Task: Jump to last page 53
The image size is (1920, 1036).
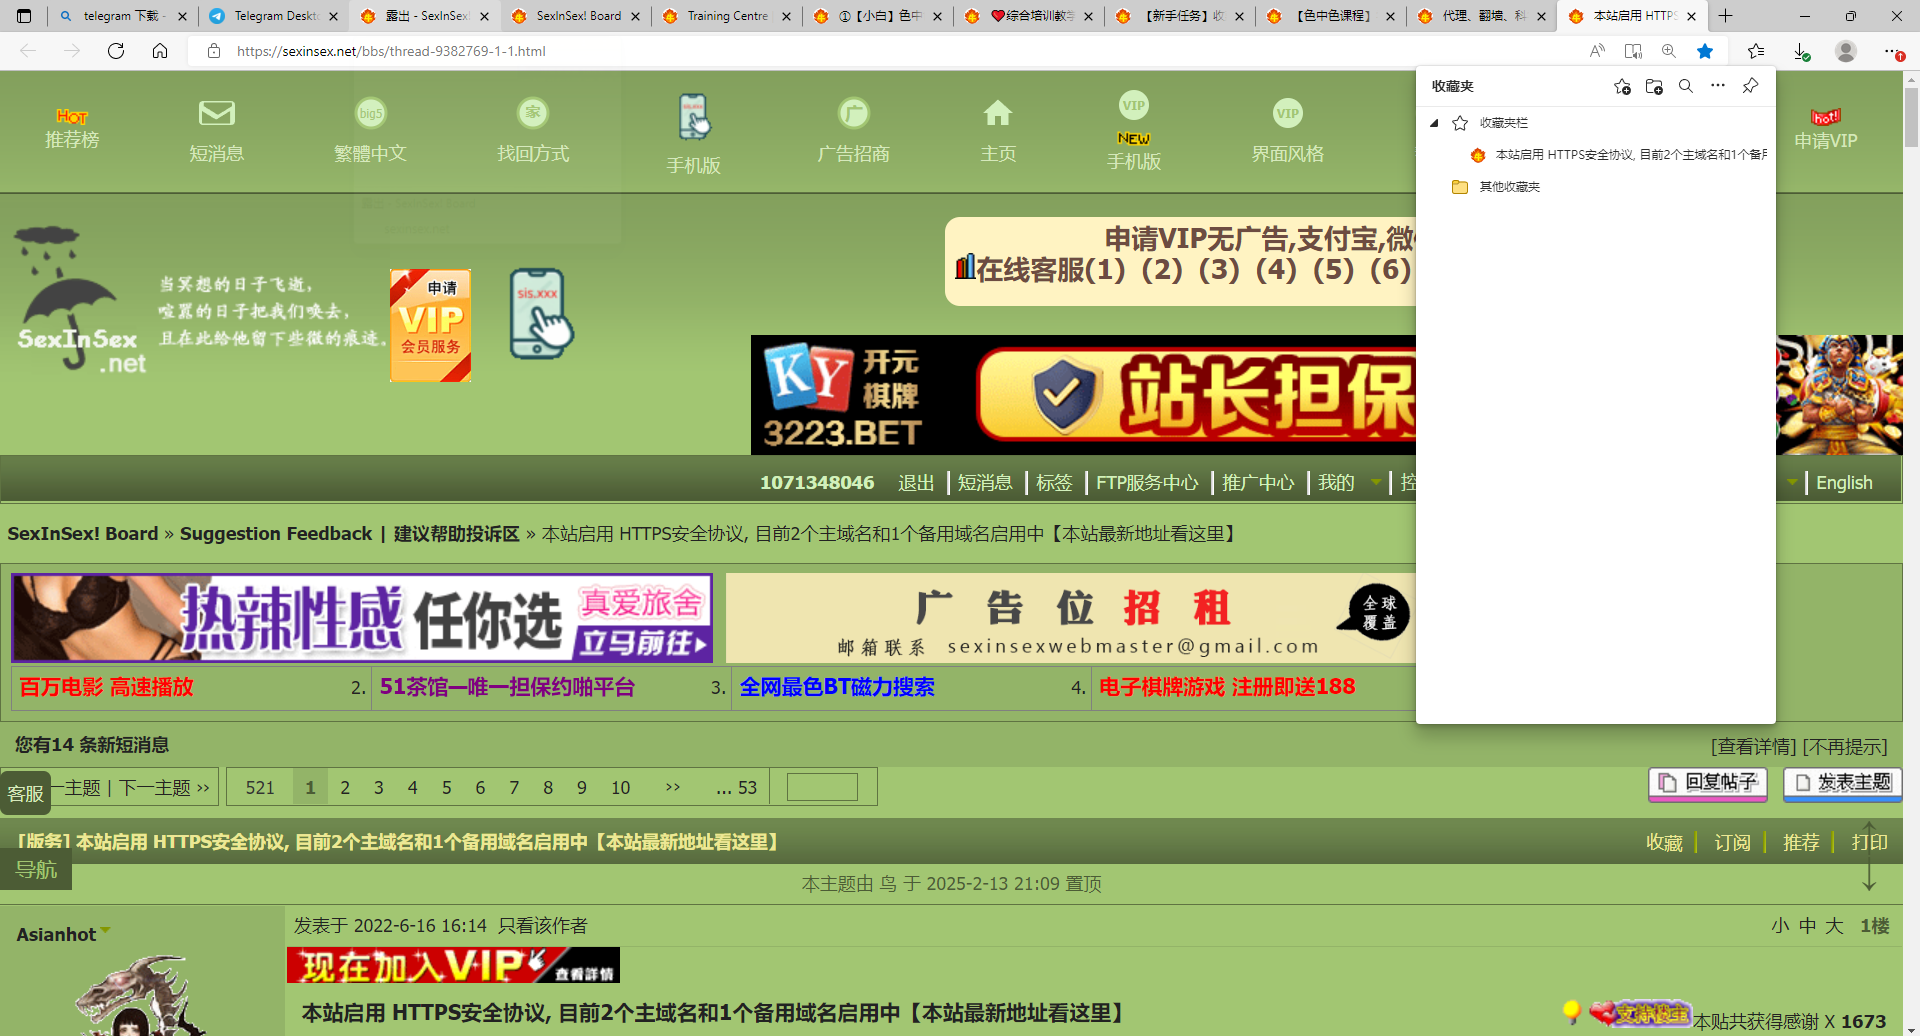Action: coord(737,788)
